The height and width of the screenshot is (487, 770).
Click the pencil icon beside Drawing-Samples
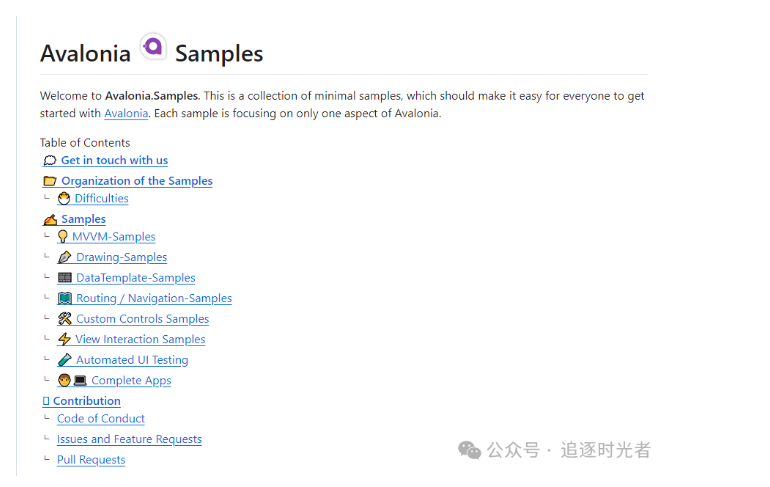(65, 257)
